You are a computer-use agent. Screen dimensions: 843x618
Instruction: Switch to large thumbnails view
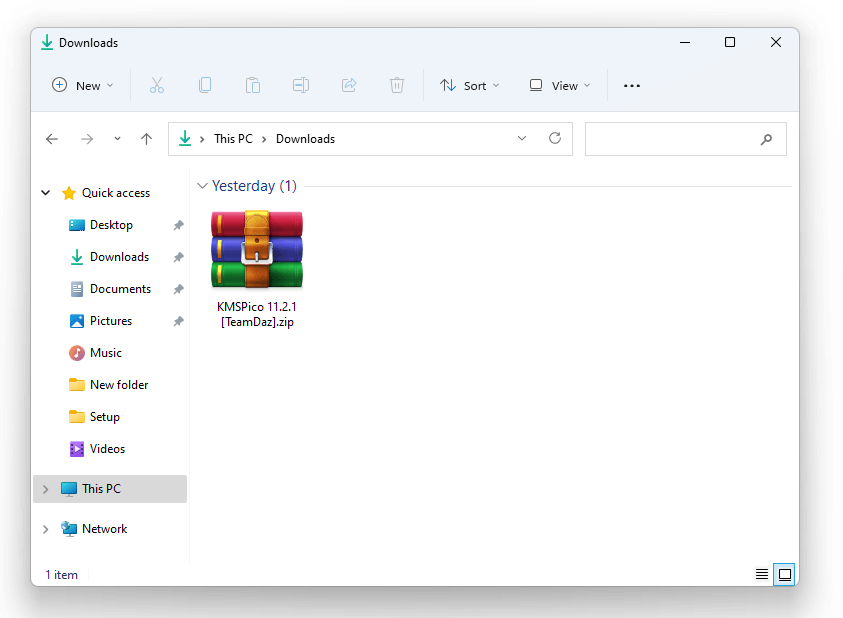click(x=785, y=574)
